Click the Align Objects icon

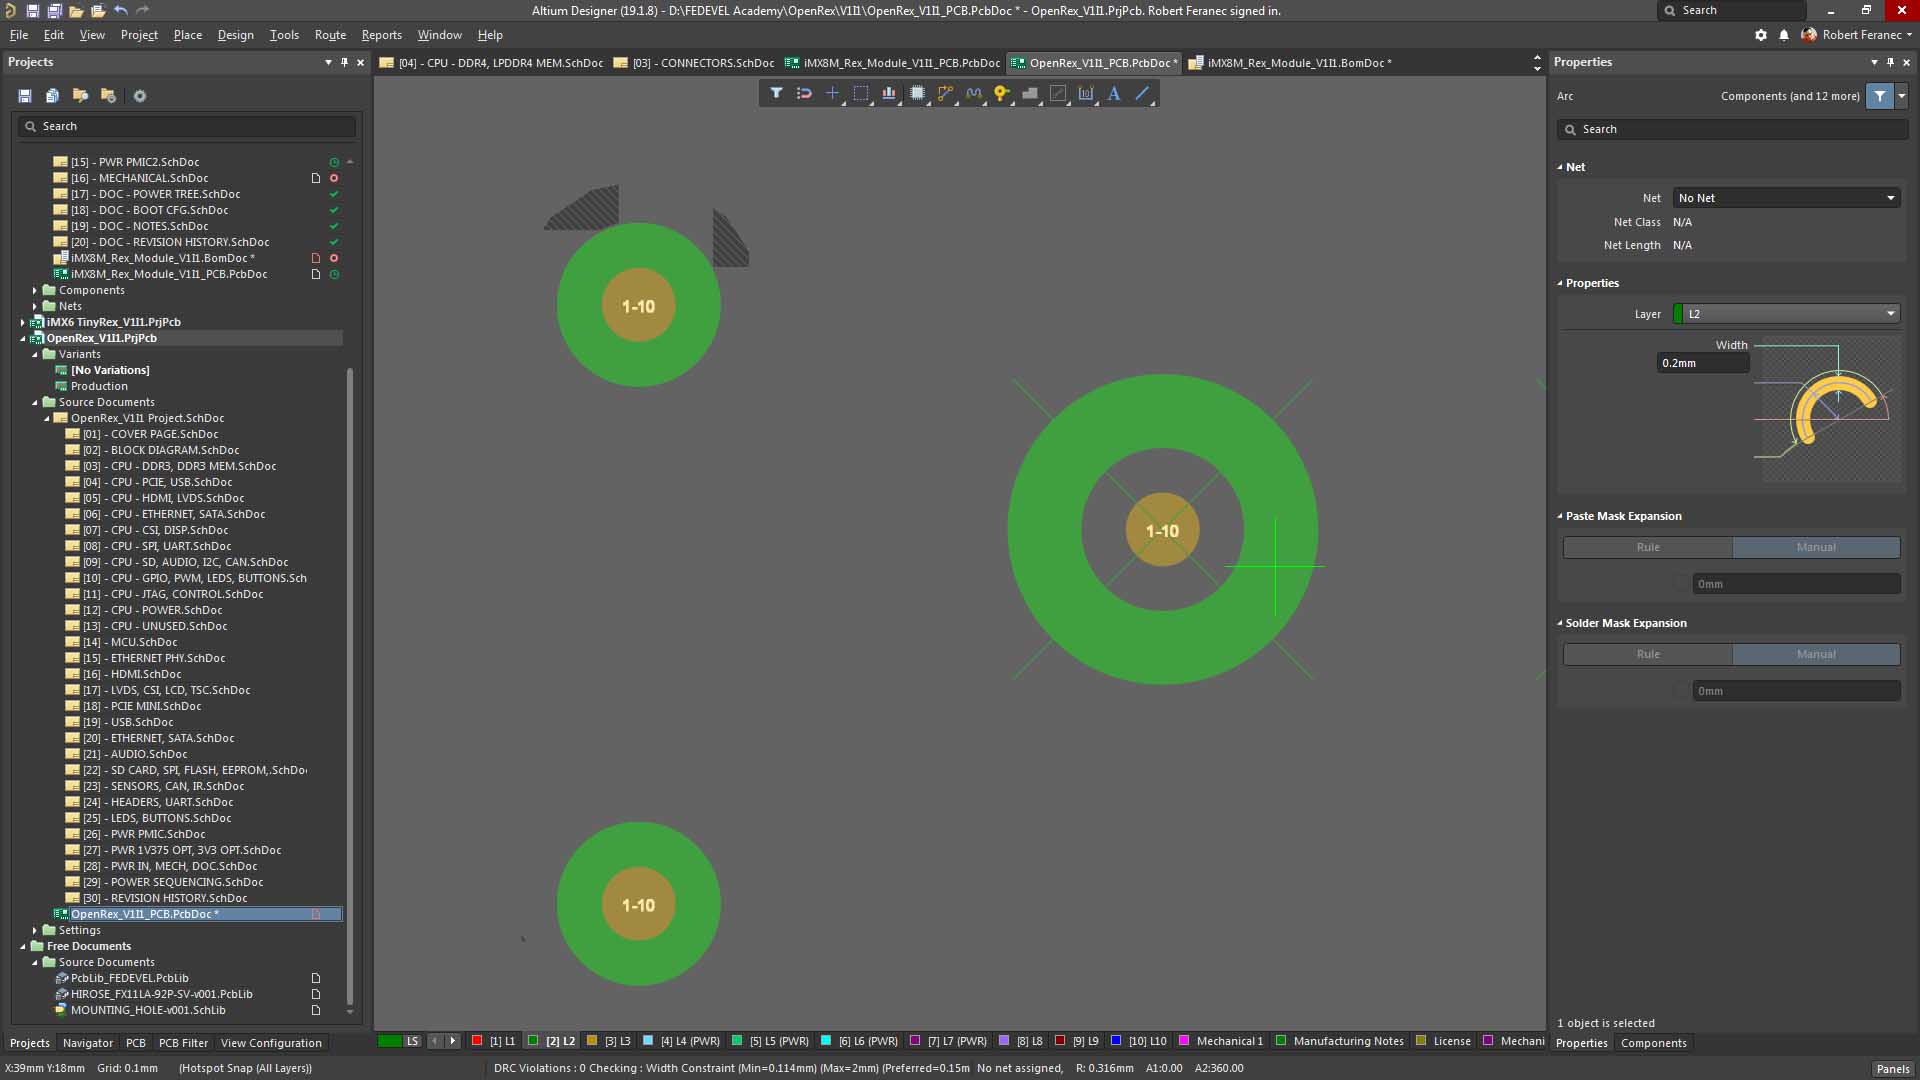coord(888,93)
